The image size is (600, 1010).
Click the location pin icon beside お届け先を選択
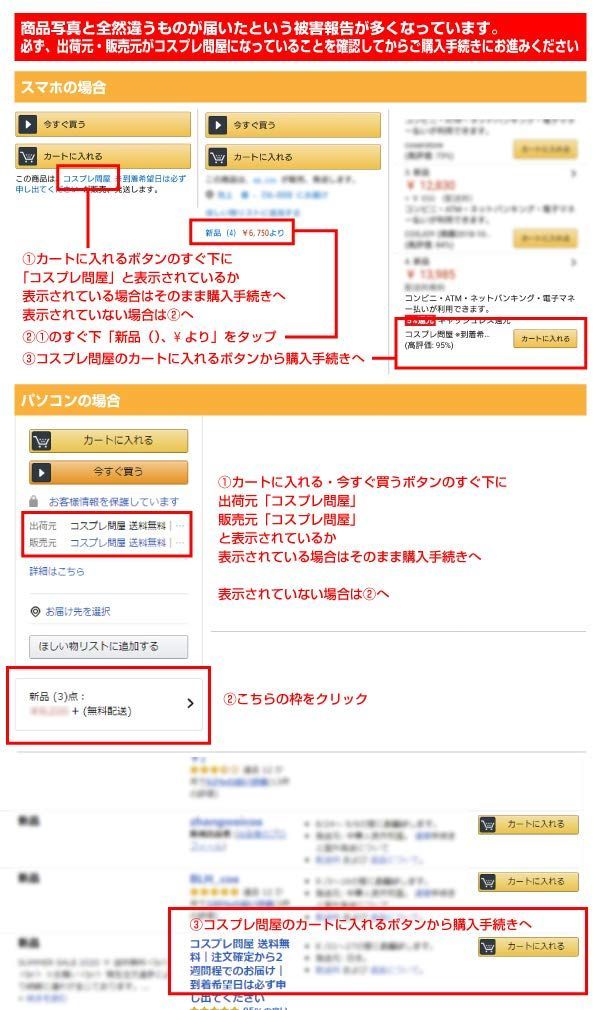point(35,611)
